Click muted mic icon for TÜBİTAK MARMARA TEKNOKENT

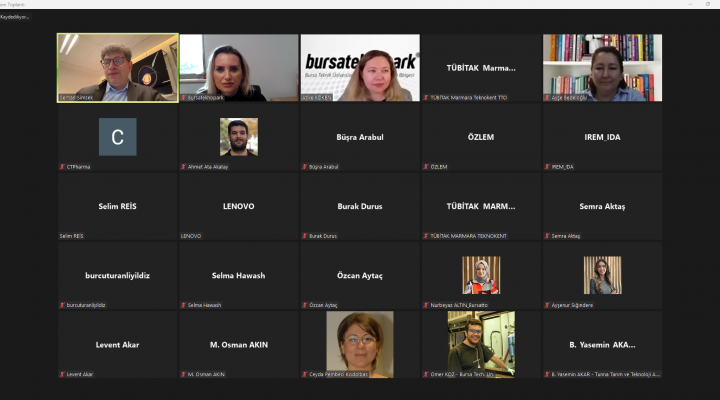(426, 236)
